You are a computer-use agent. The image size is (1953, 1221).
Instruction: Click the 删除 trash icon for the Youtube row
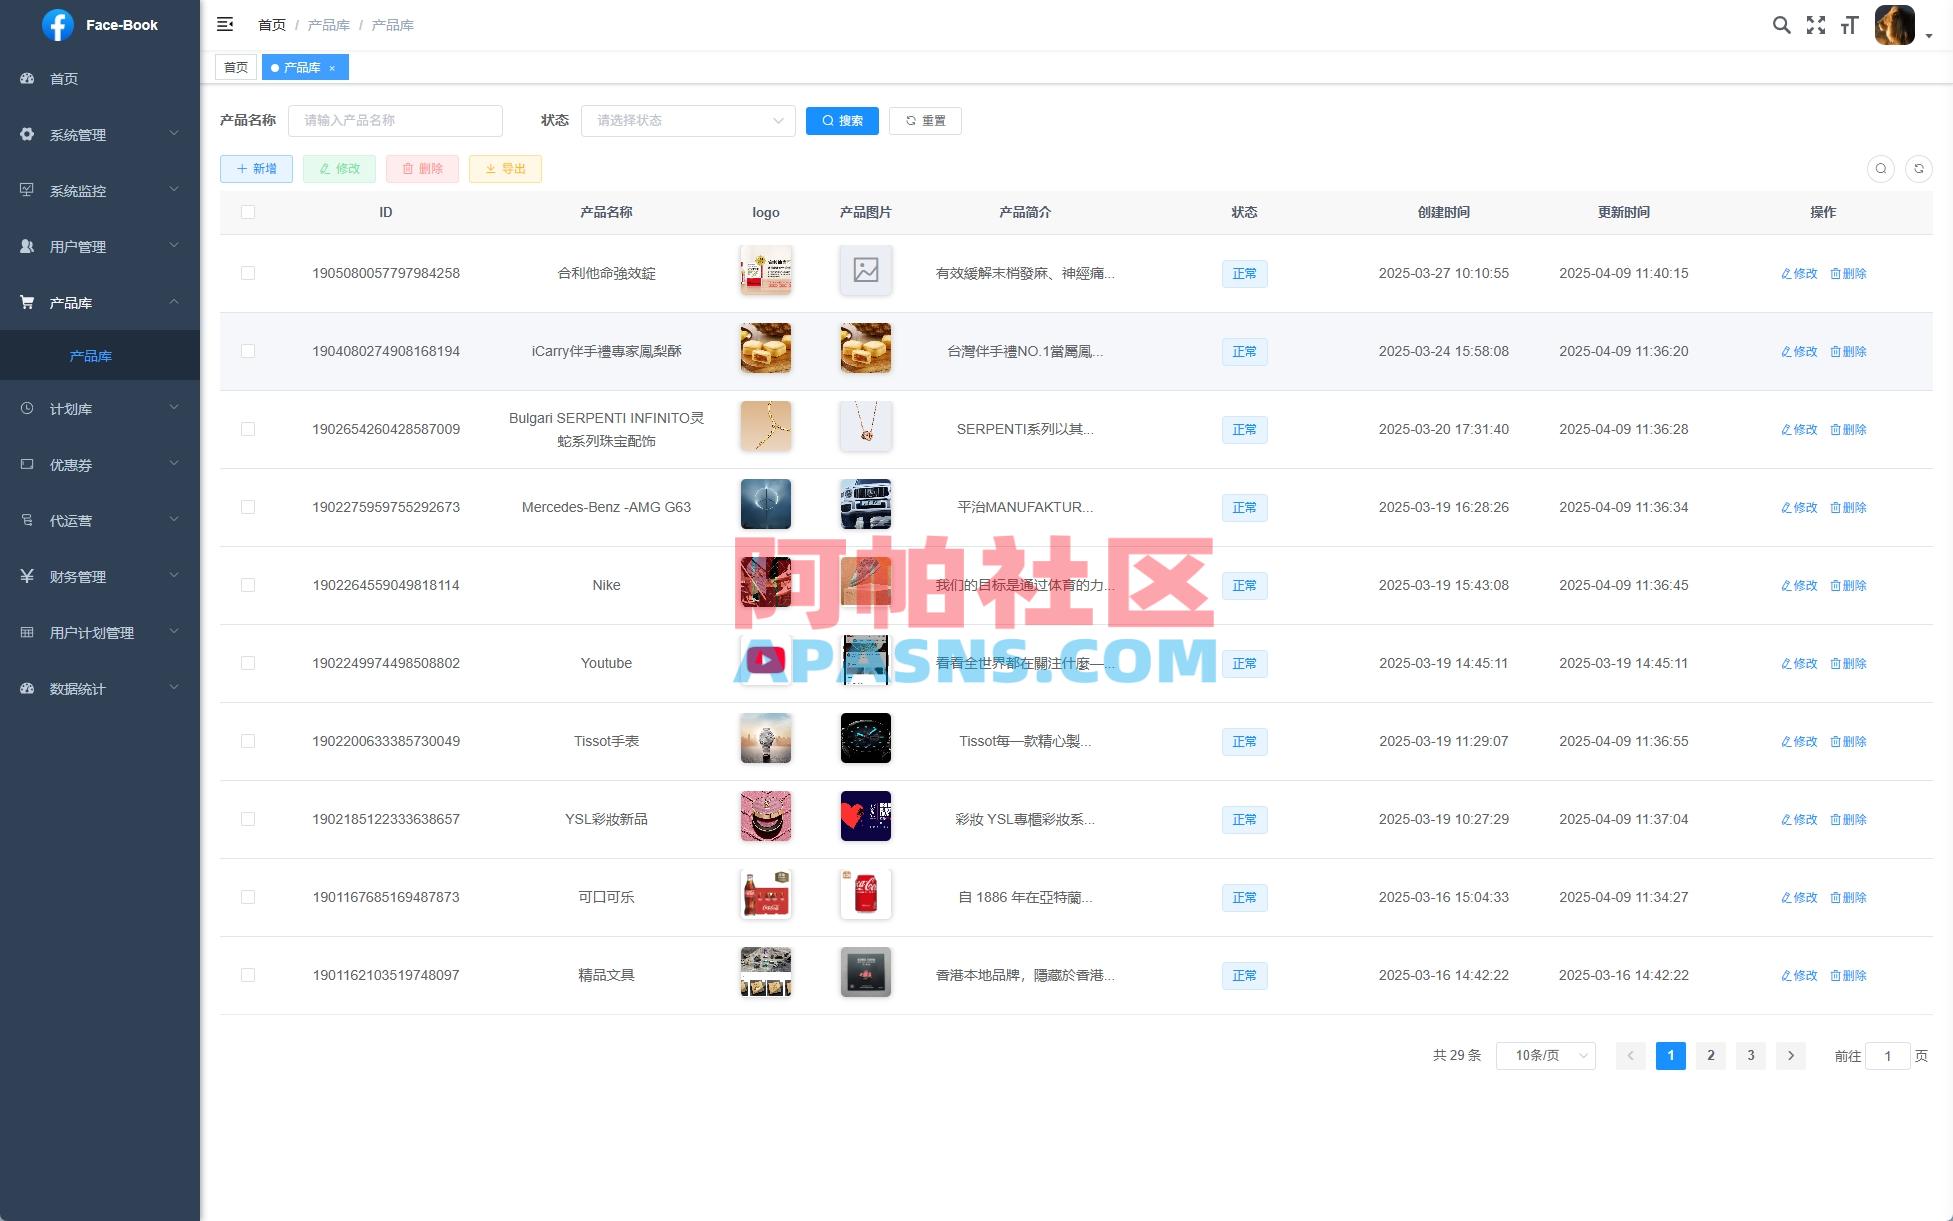1848,663
